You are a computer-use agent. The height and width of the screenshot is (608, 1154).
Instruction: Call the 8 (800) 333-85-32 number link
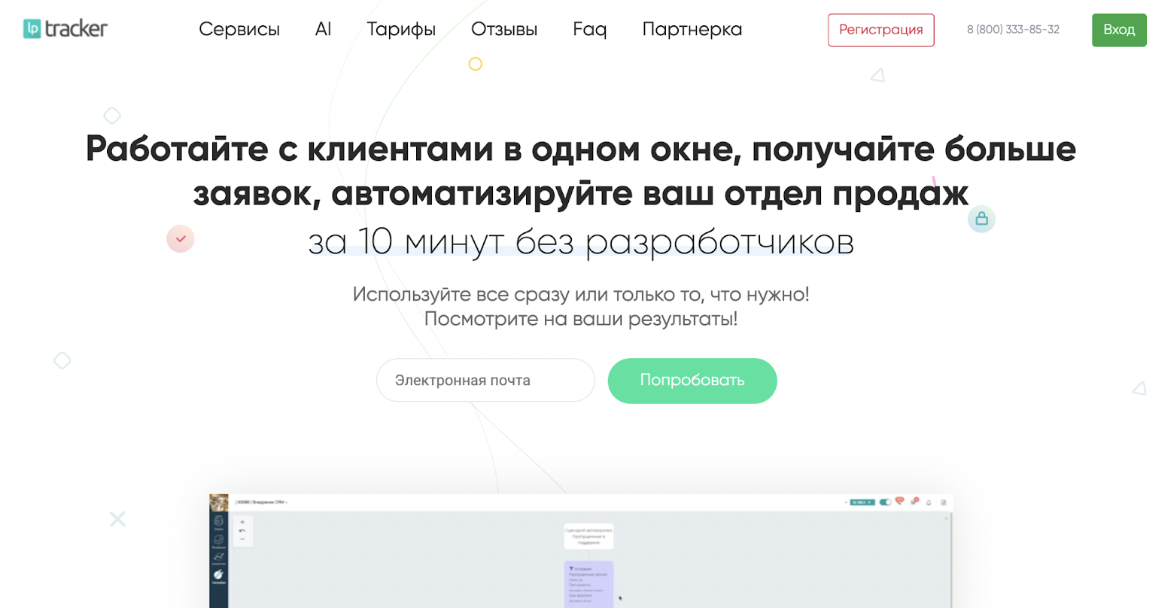point(1013,29)
